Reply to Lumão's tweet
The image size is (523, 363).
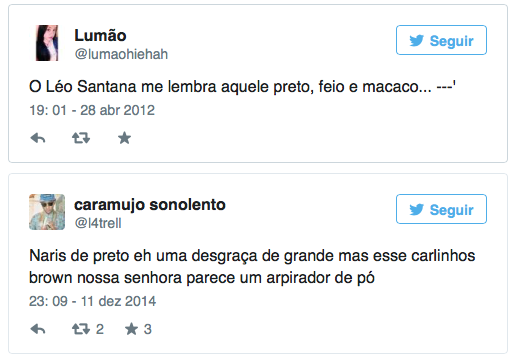click(38, 138)
